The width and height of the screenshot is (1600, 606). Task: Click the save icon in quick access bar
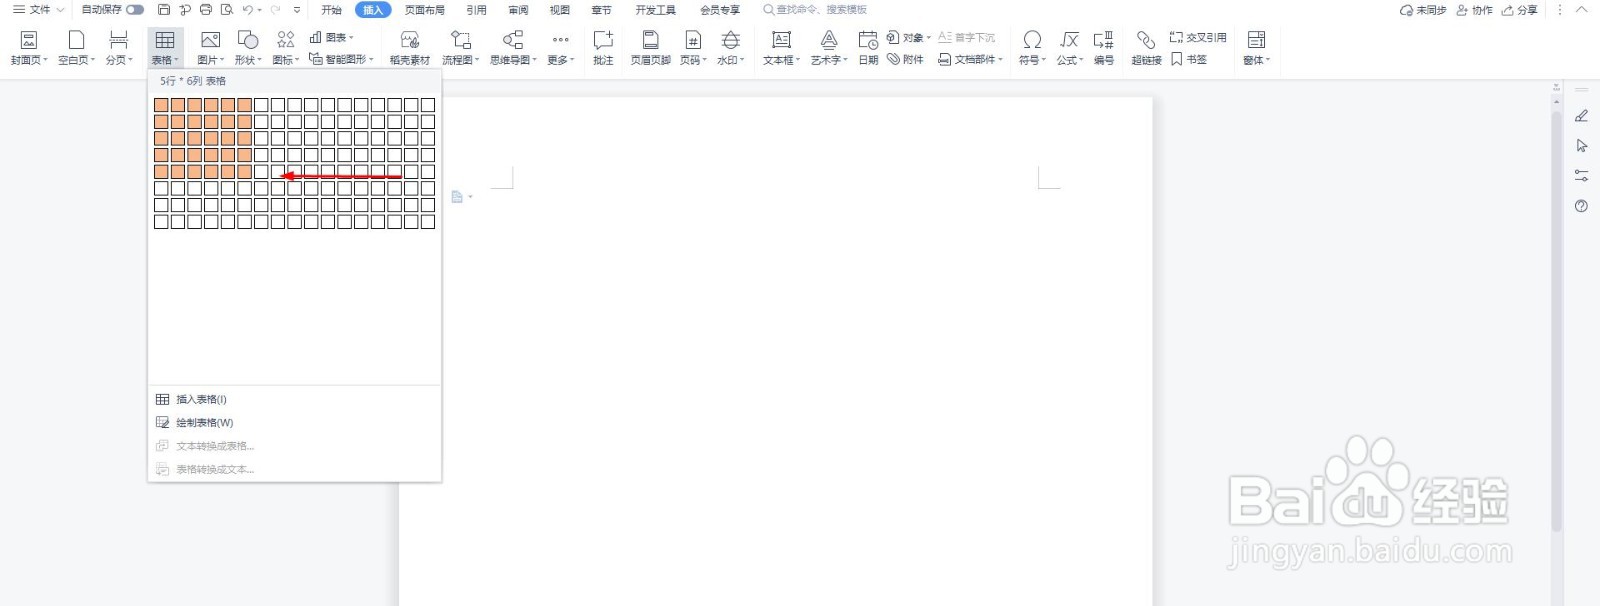pyautogui.click(x=164, y=10)
